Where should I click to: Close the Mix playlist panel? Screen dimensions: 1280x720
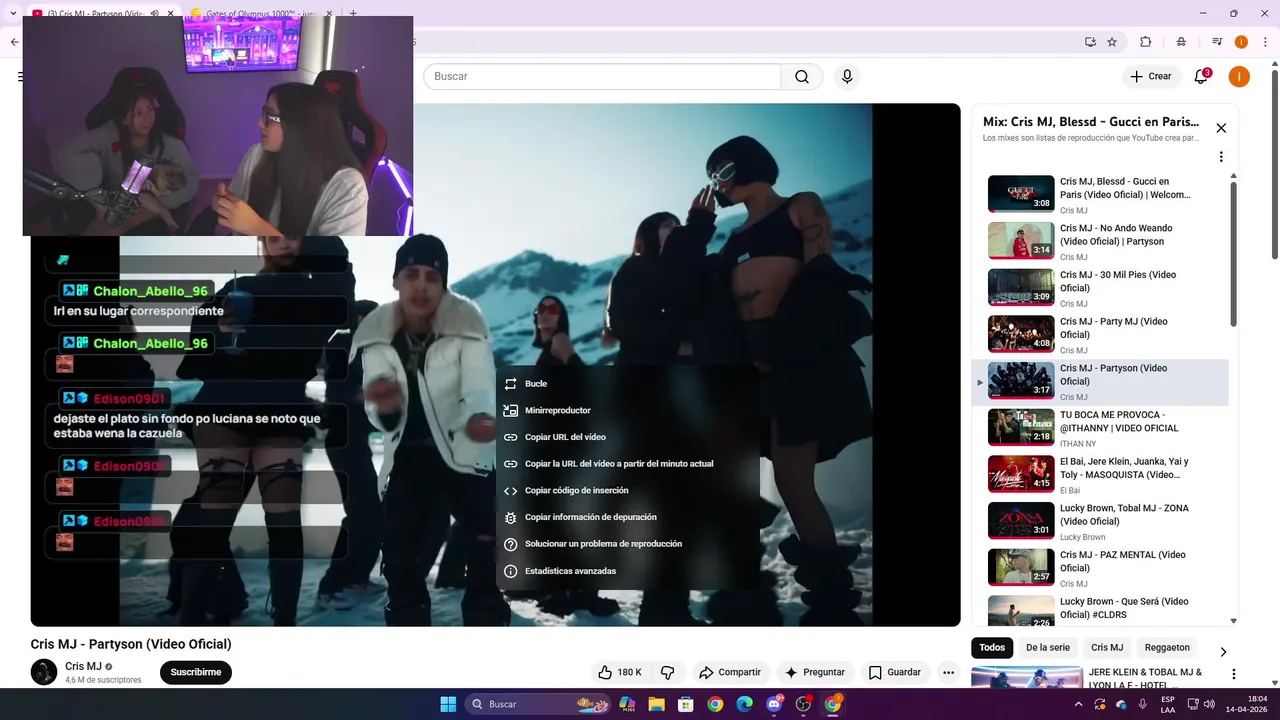(1221, 128)
